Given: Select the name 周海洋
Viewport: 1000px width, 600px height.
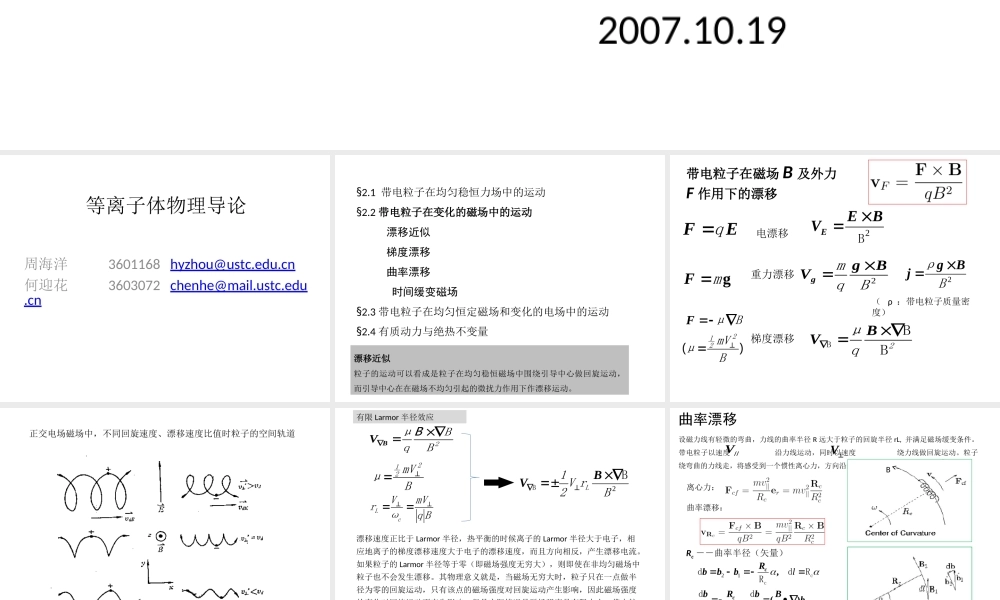Looking at the screenshot, I should (x=46, y=264).
